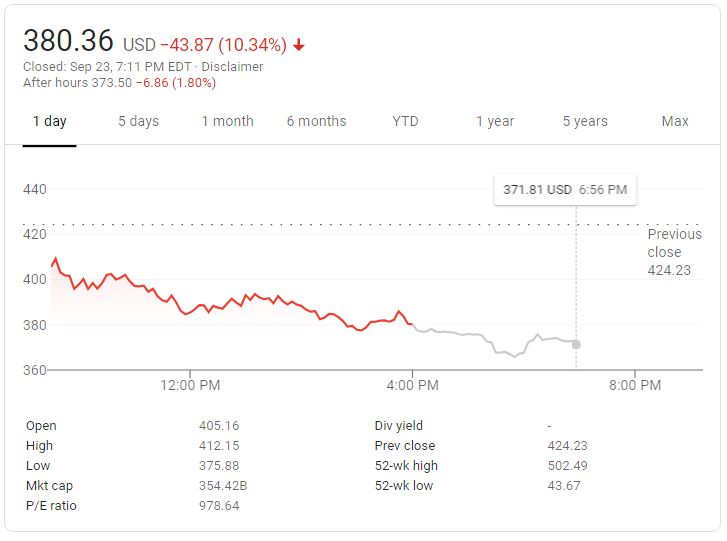This screenshot has width=727, height=541.
Task: Click the 12:00 PM axis label
Action: tap(190, 385)
